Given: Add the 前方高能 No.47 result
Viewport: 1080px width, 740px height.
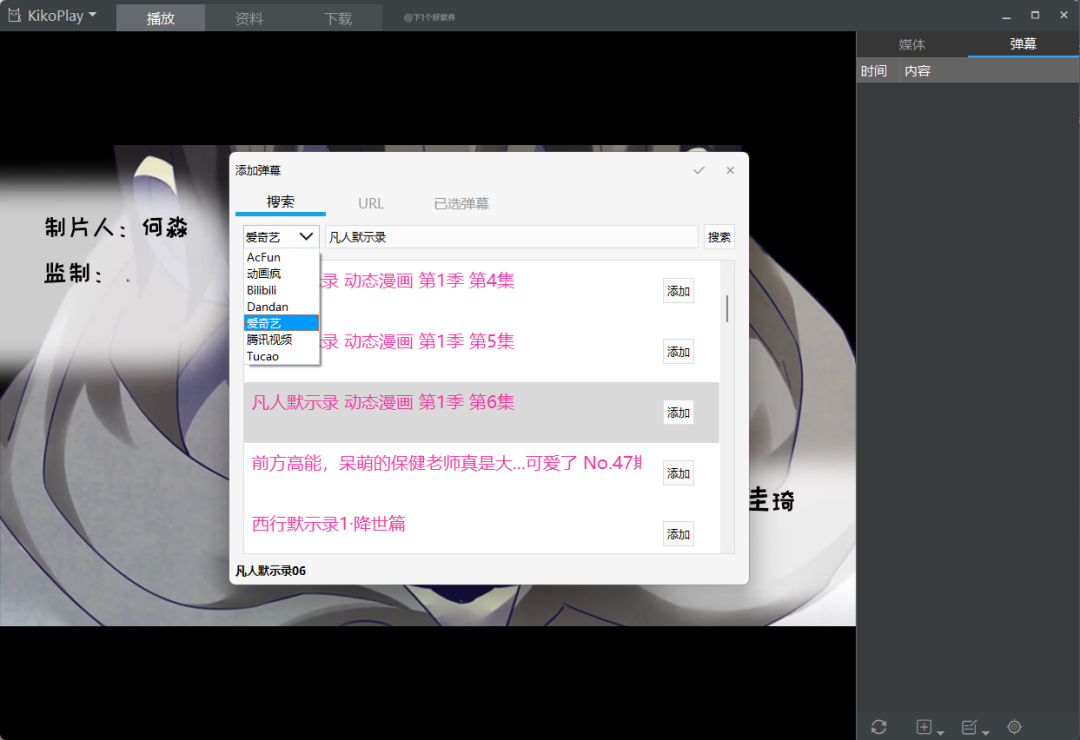Looking at the screenshot, I should 678,473.
